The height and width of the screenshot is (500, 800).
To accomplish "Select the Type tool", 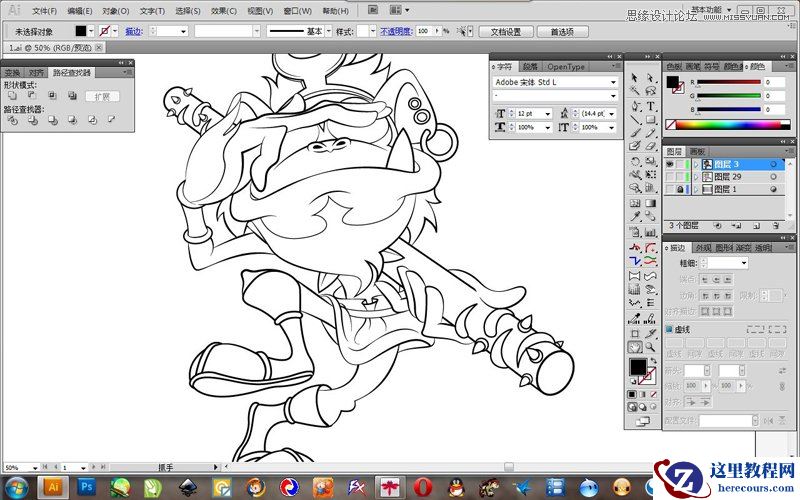I will (650, 106).
